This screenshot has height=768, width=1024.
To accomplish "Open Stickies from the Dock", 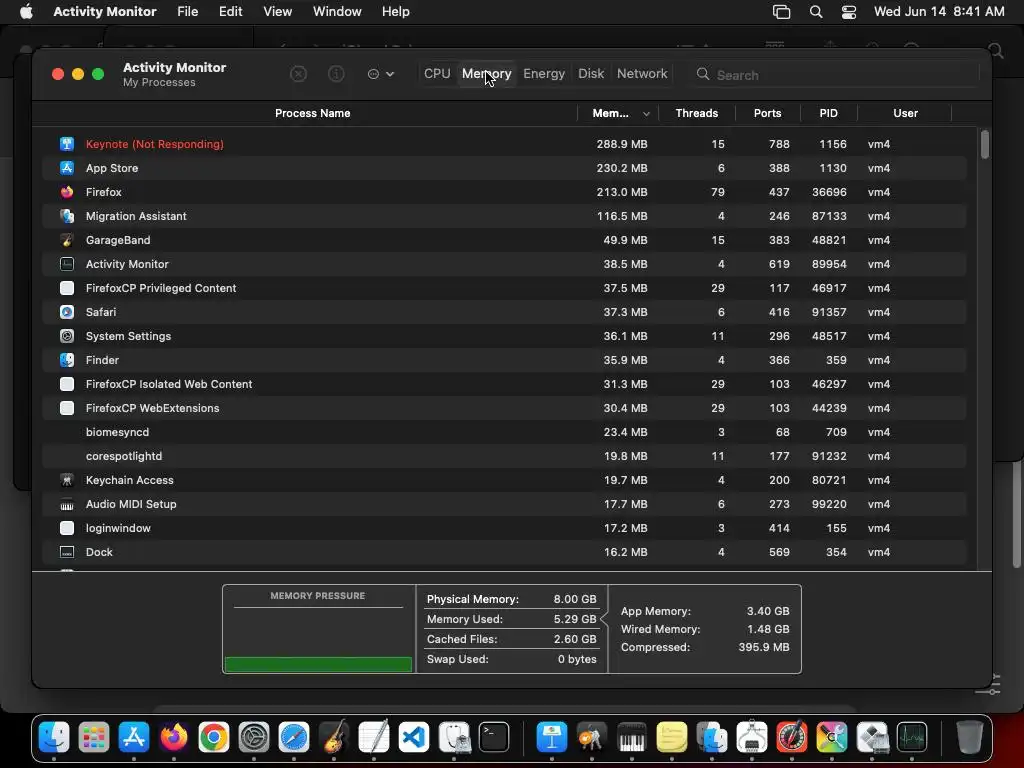I will (671, 737).
